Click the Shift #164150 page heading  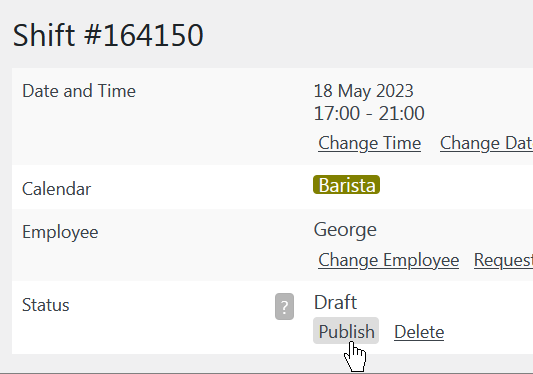(108, 35)
